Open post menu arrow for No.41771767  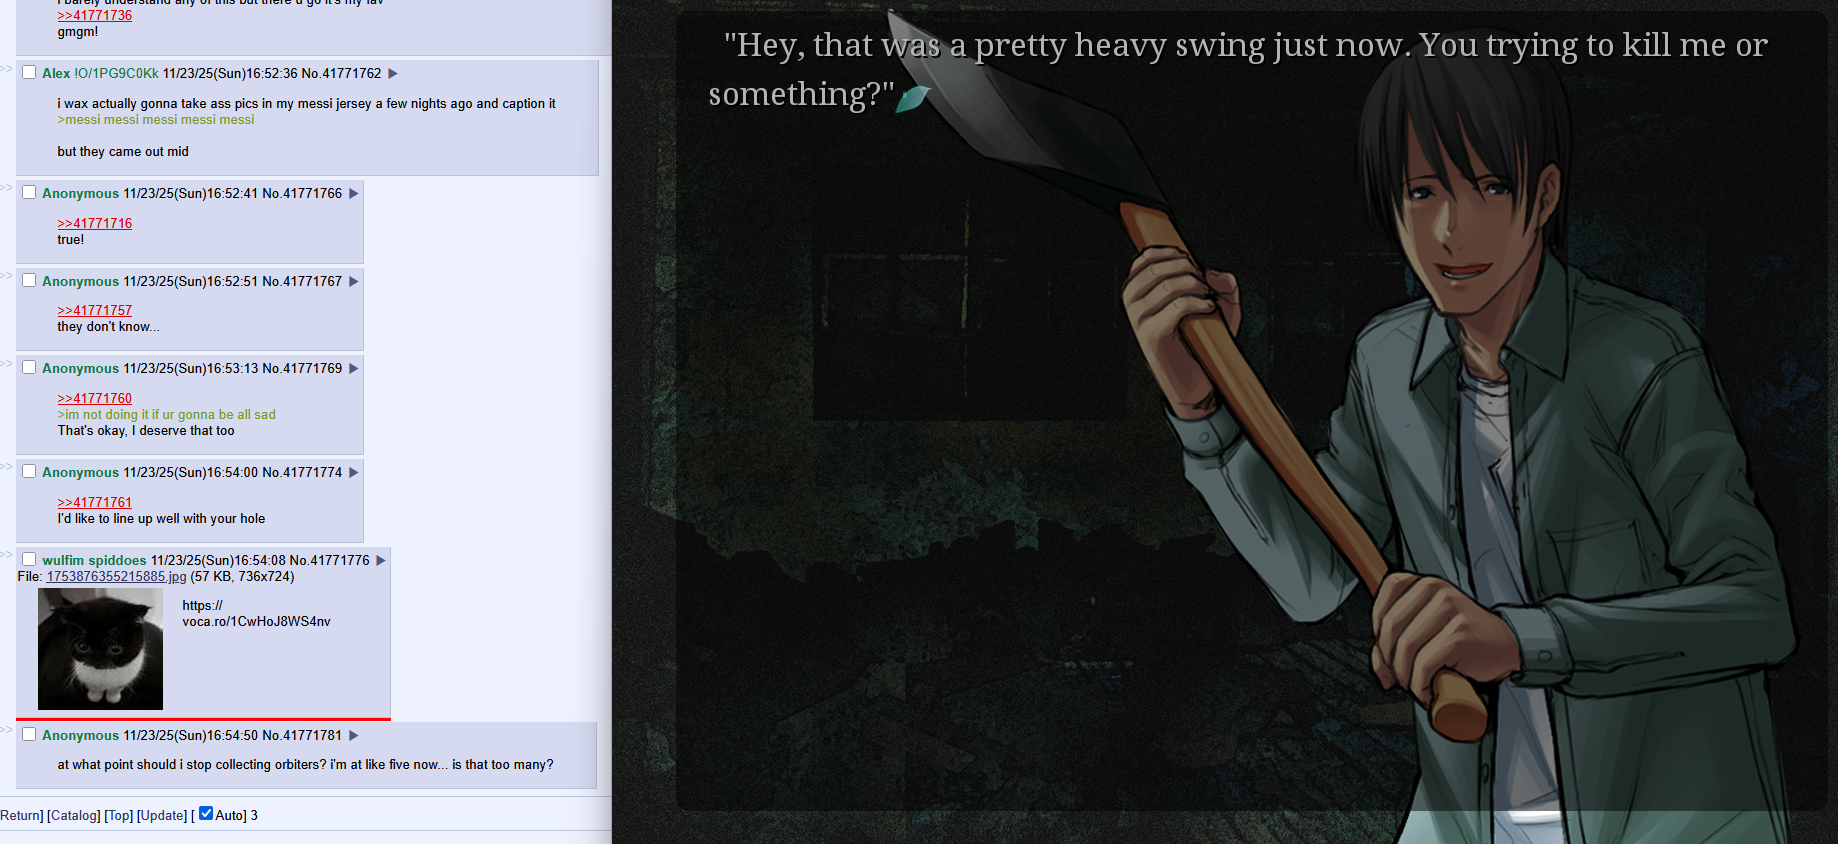[354, 281]
